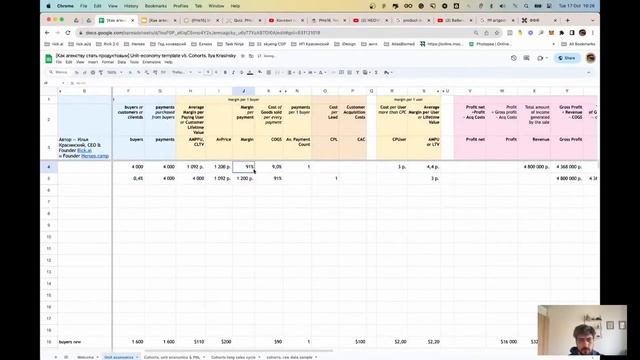Click the increase font size plus button
The image size is (640, 360).
click(216, 72)
